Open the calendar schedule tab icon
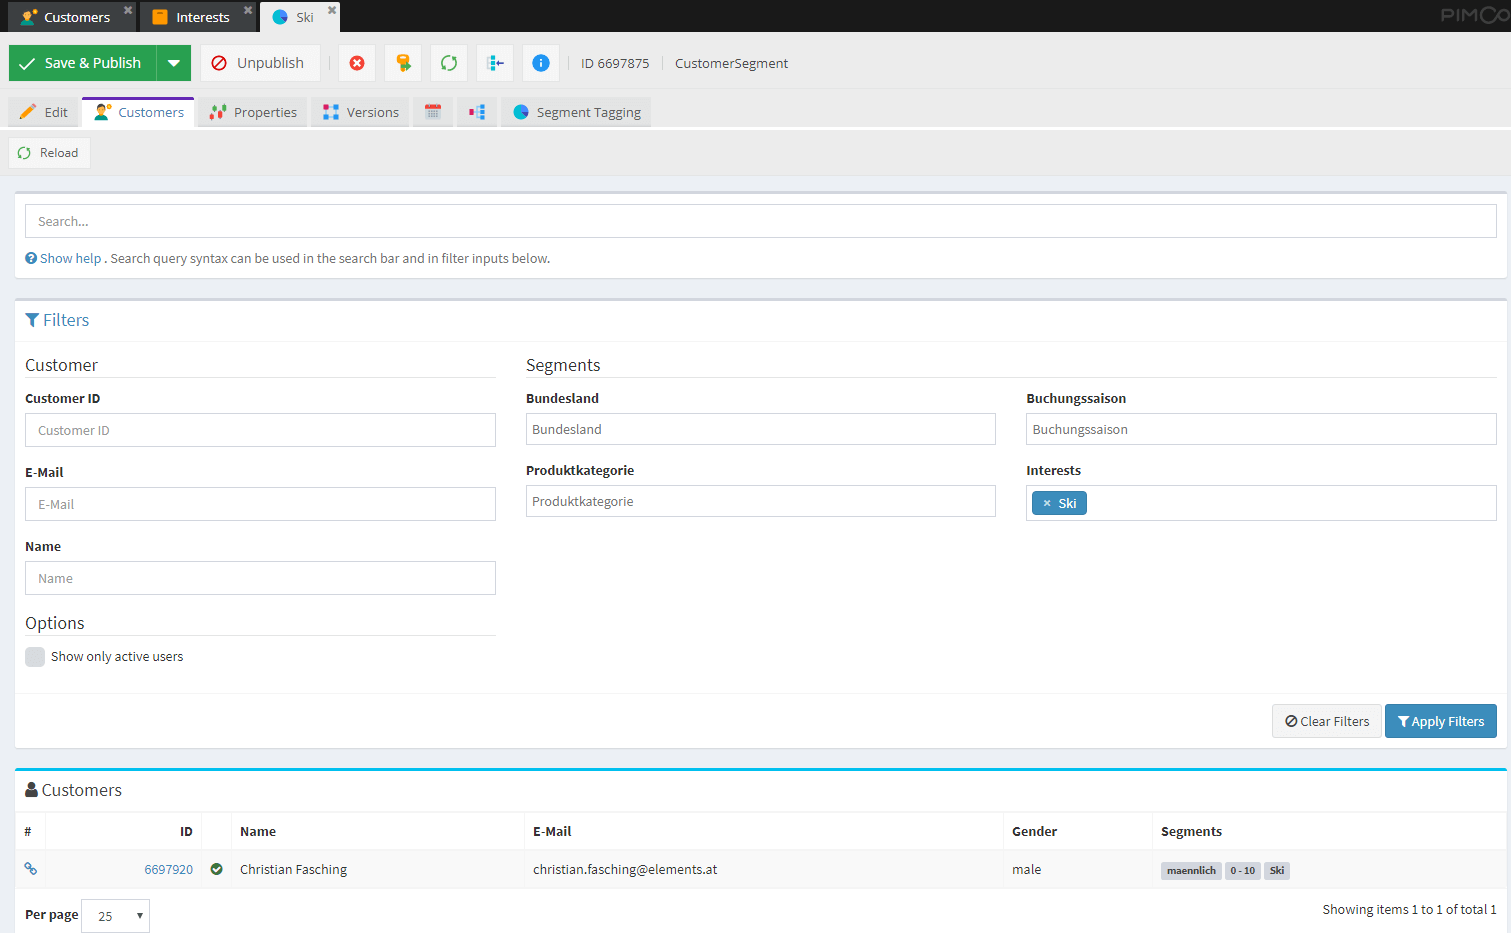Viewport: 1511px width, 933px height. 433,112
